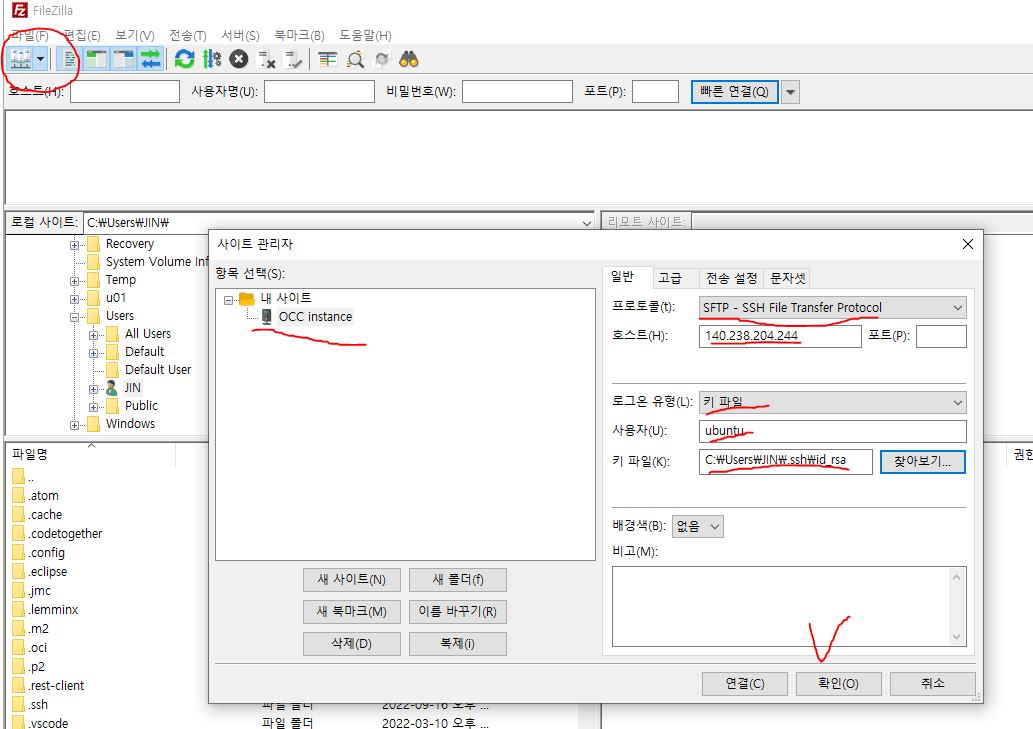Expand the Recovery folder in local tree
Viewport: 1033px width, 729px height.
(x=74, y=245)
